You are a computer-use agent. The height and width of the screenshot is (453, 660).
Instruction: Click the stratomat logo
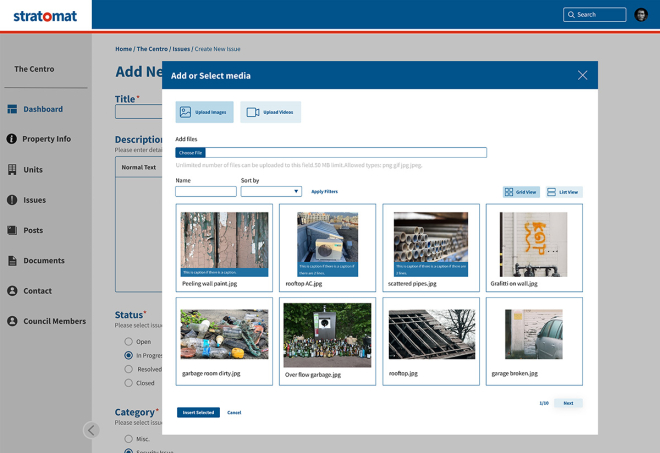(x=45, y=16)
